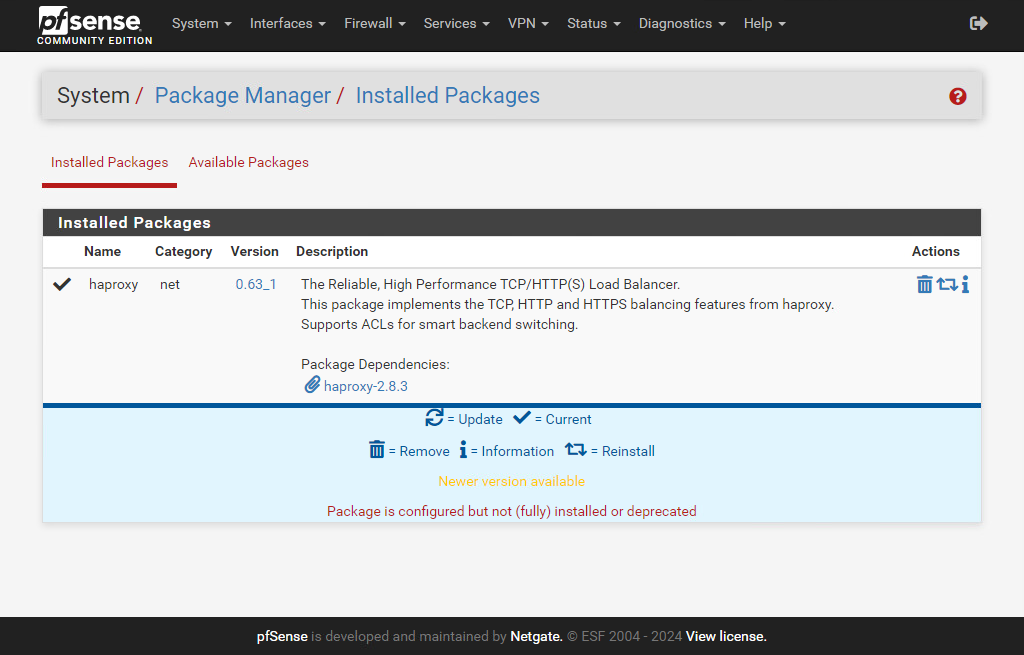Remove the haproxy package with trash icon
1024x655 pixels.
pos(924,284)
